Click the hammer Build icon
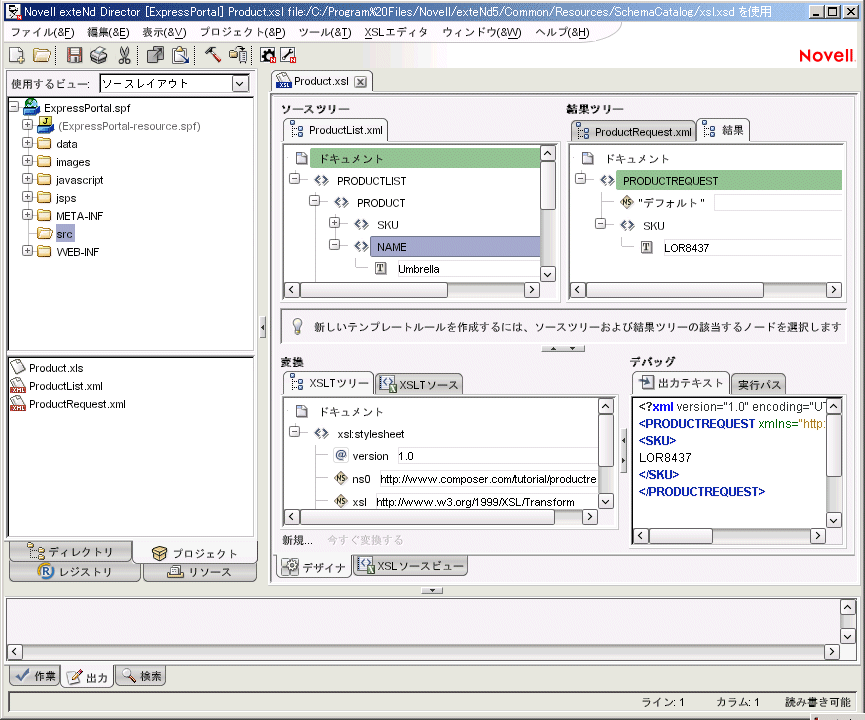Viewport: 865px width, 720px height. click(x=213, y=55)
